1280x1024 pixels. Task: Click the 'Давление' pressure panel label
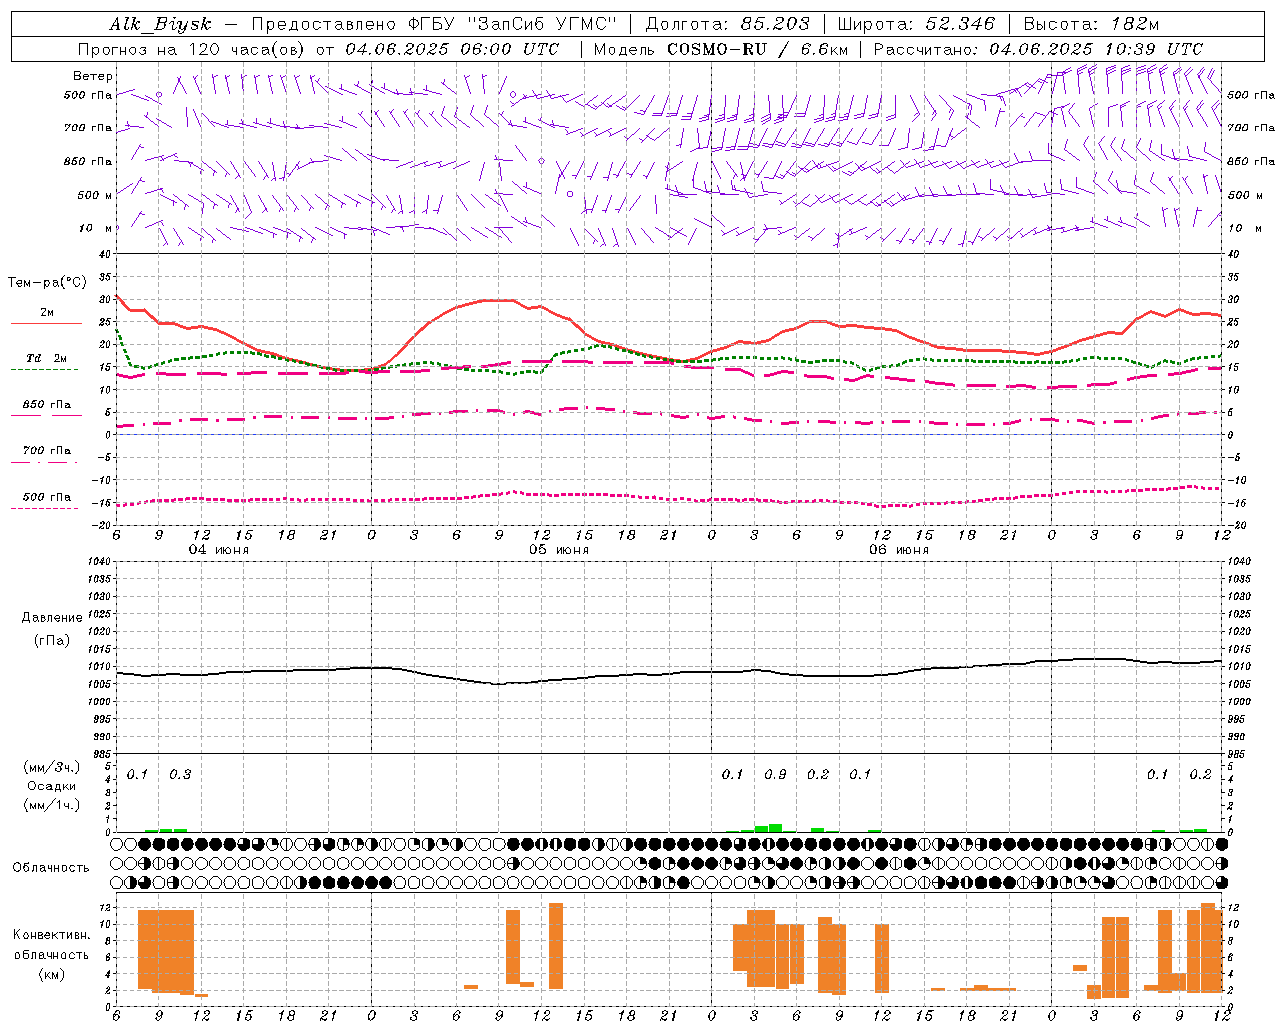coord(52,618)
